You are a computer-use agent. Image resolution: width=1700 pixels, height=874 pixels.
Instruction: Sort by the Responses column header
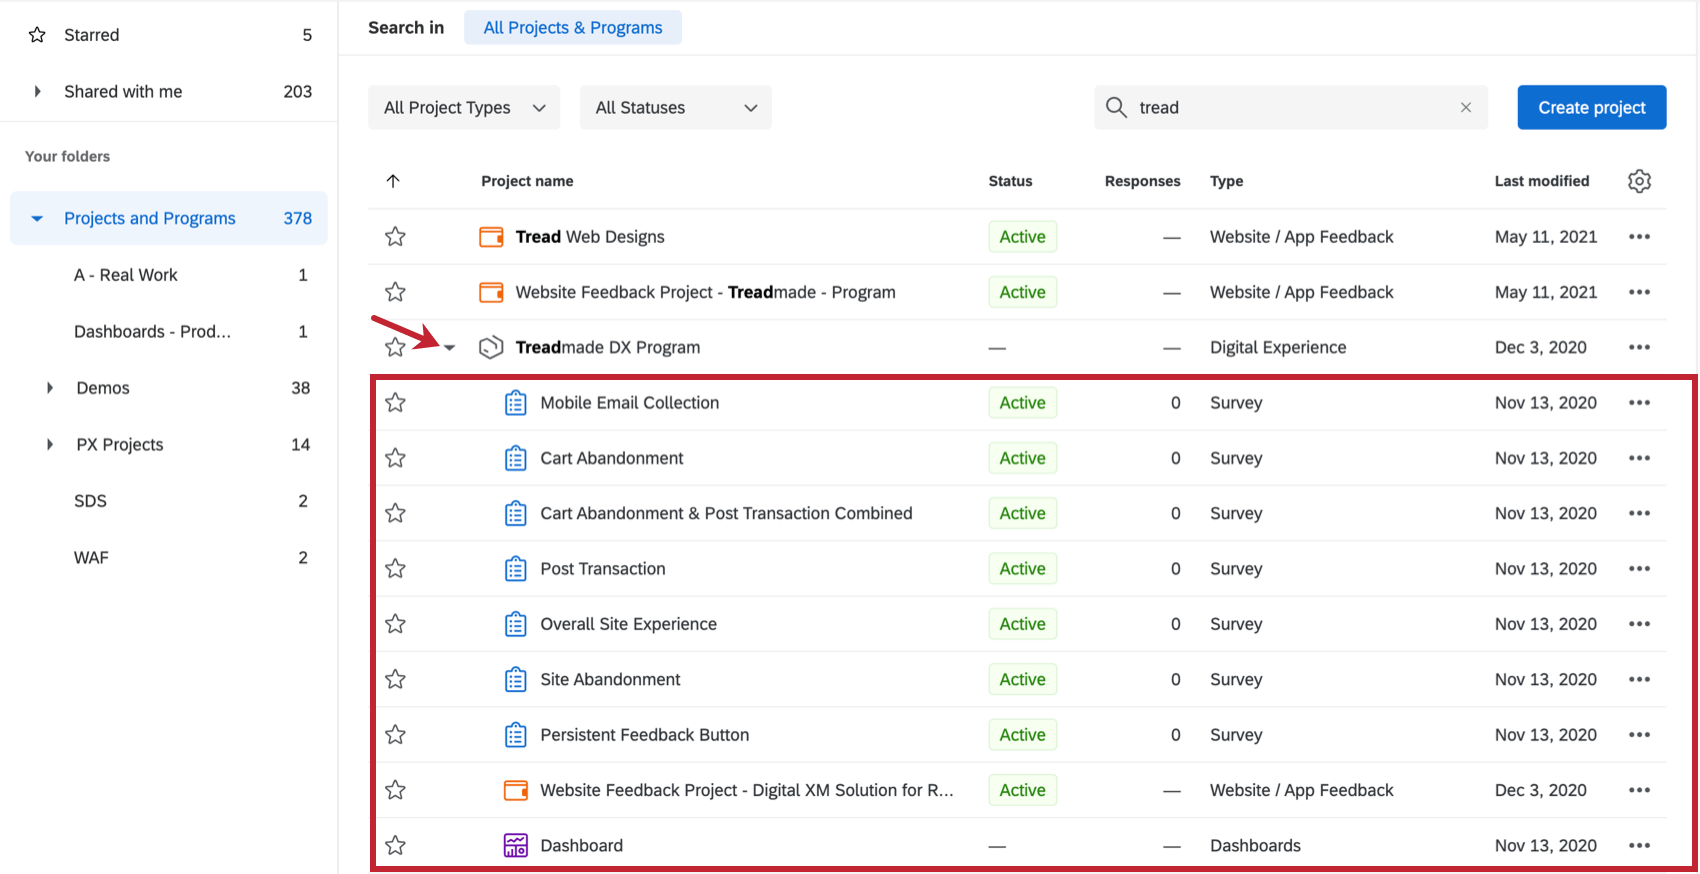(1142, 181)
